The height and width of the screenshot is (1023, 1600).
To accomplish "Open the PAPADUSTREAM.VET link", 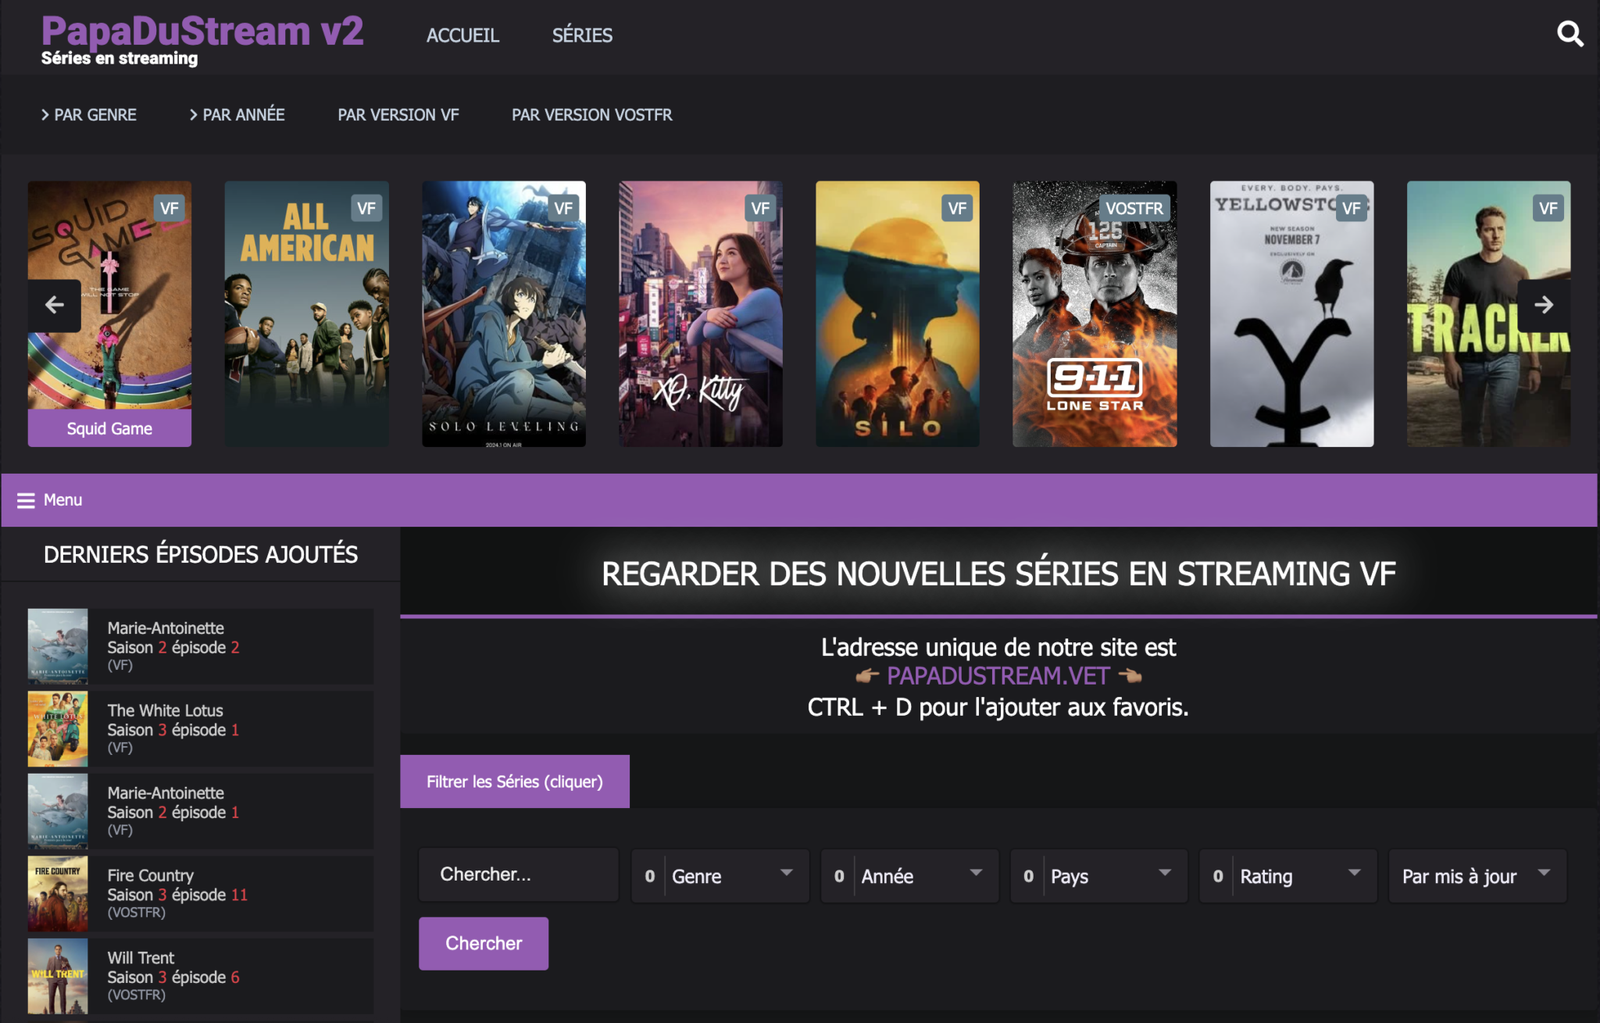I will [x=998, y=676].
